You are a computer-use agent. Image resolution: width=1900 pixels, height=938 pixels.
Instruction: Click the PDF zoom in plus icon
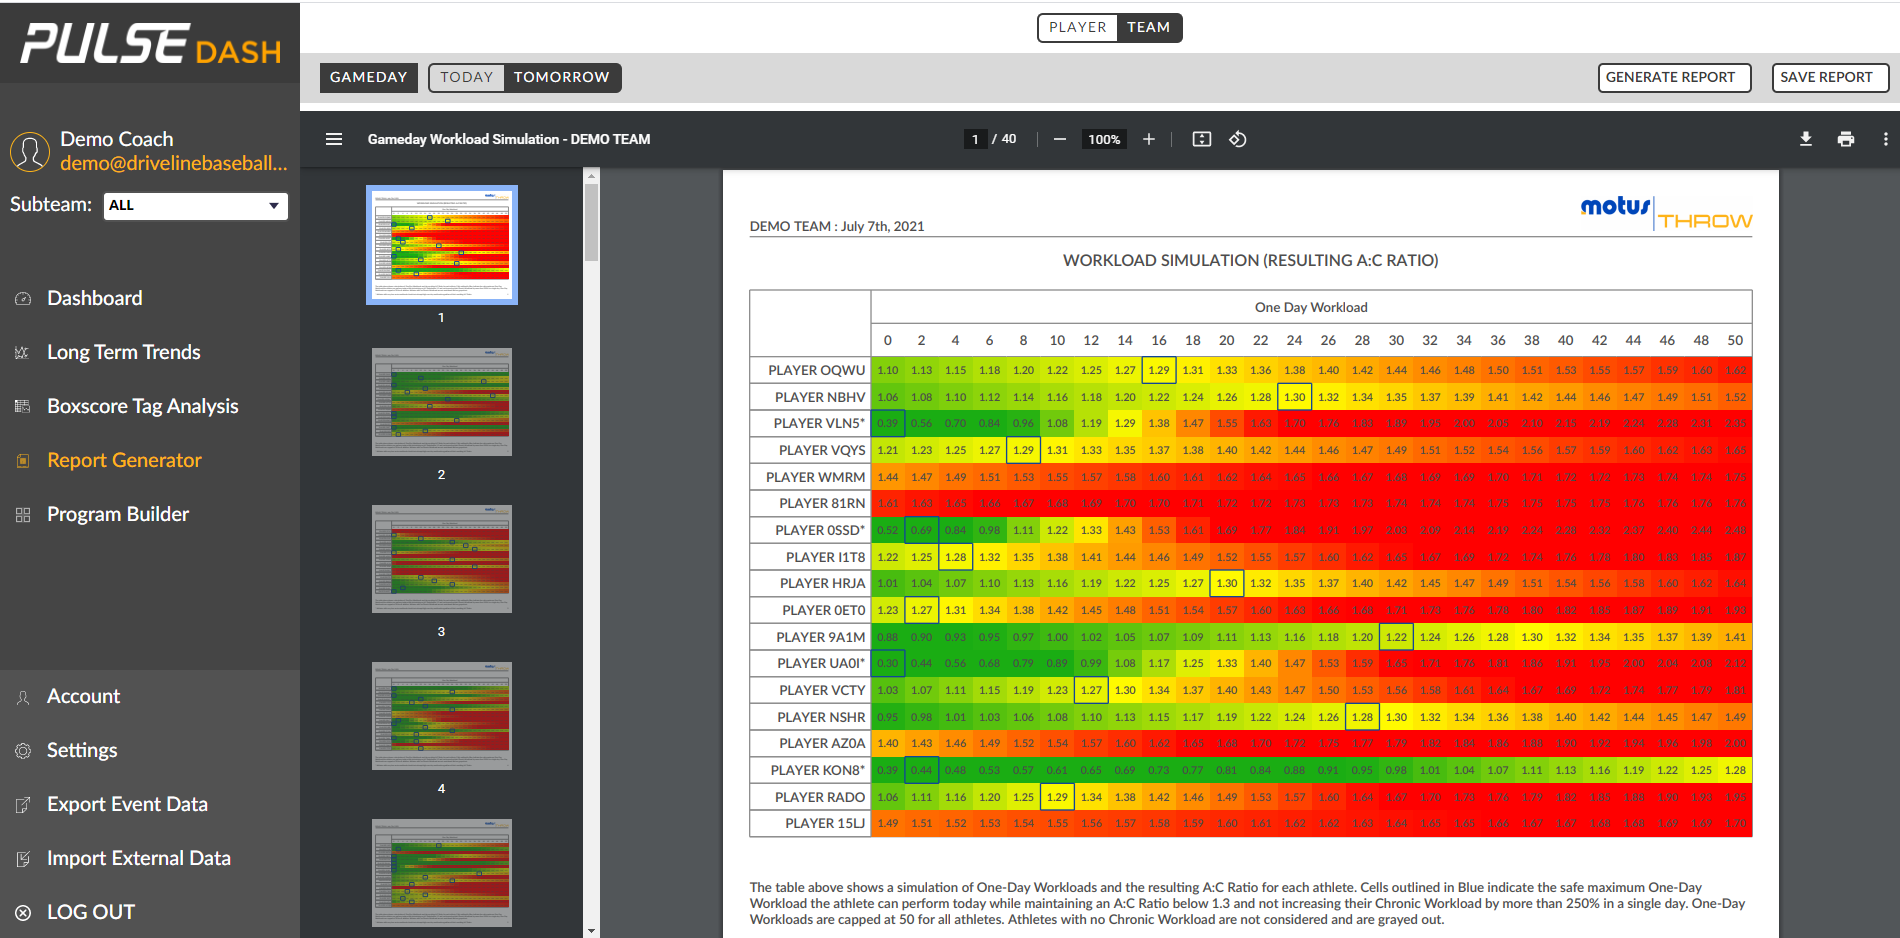[x=1149, y=139]
